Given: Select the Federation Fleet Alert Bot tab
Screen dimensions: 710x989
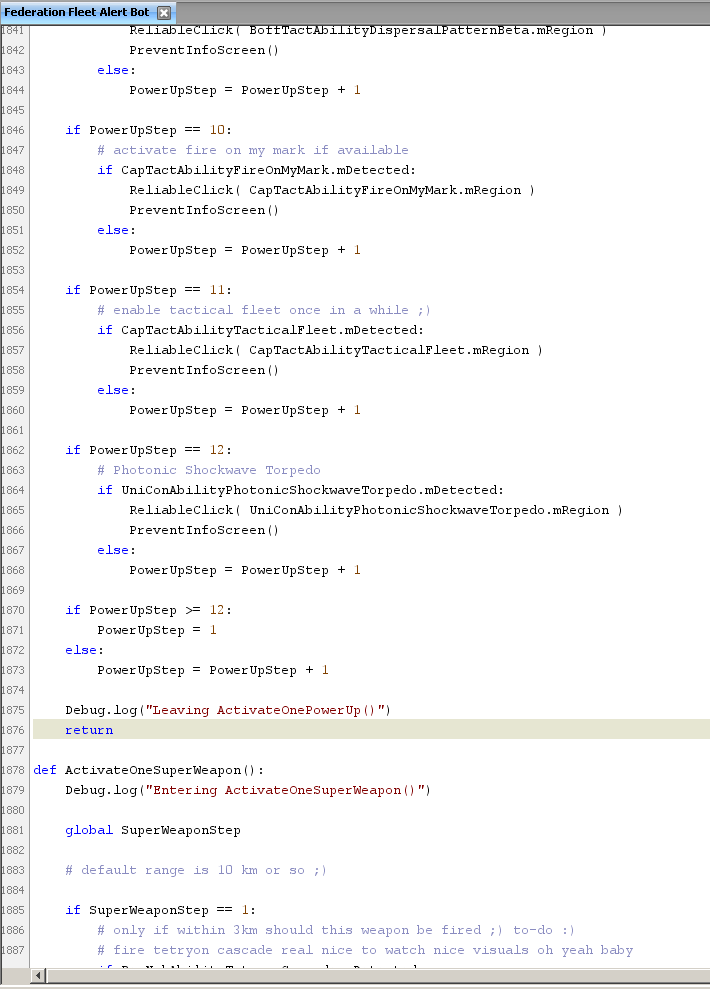Looking at the screenshot, I should [78, 12].
